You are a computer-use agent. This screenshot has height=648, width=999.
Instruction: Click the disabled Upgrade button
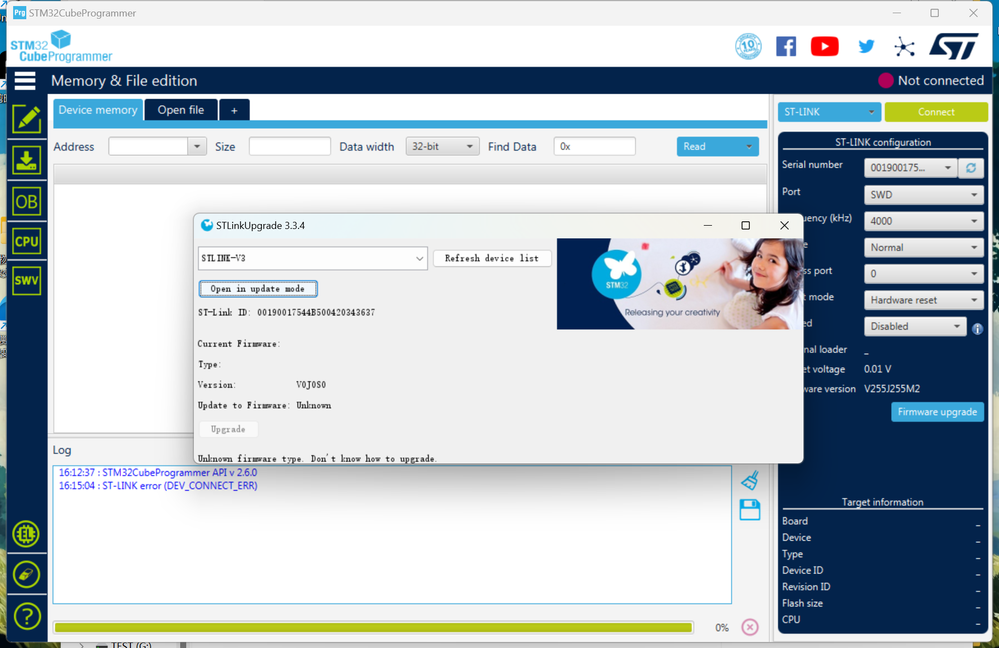point(228,429)
